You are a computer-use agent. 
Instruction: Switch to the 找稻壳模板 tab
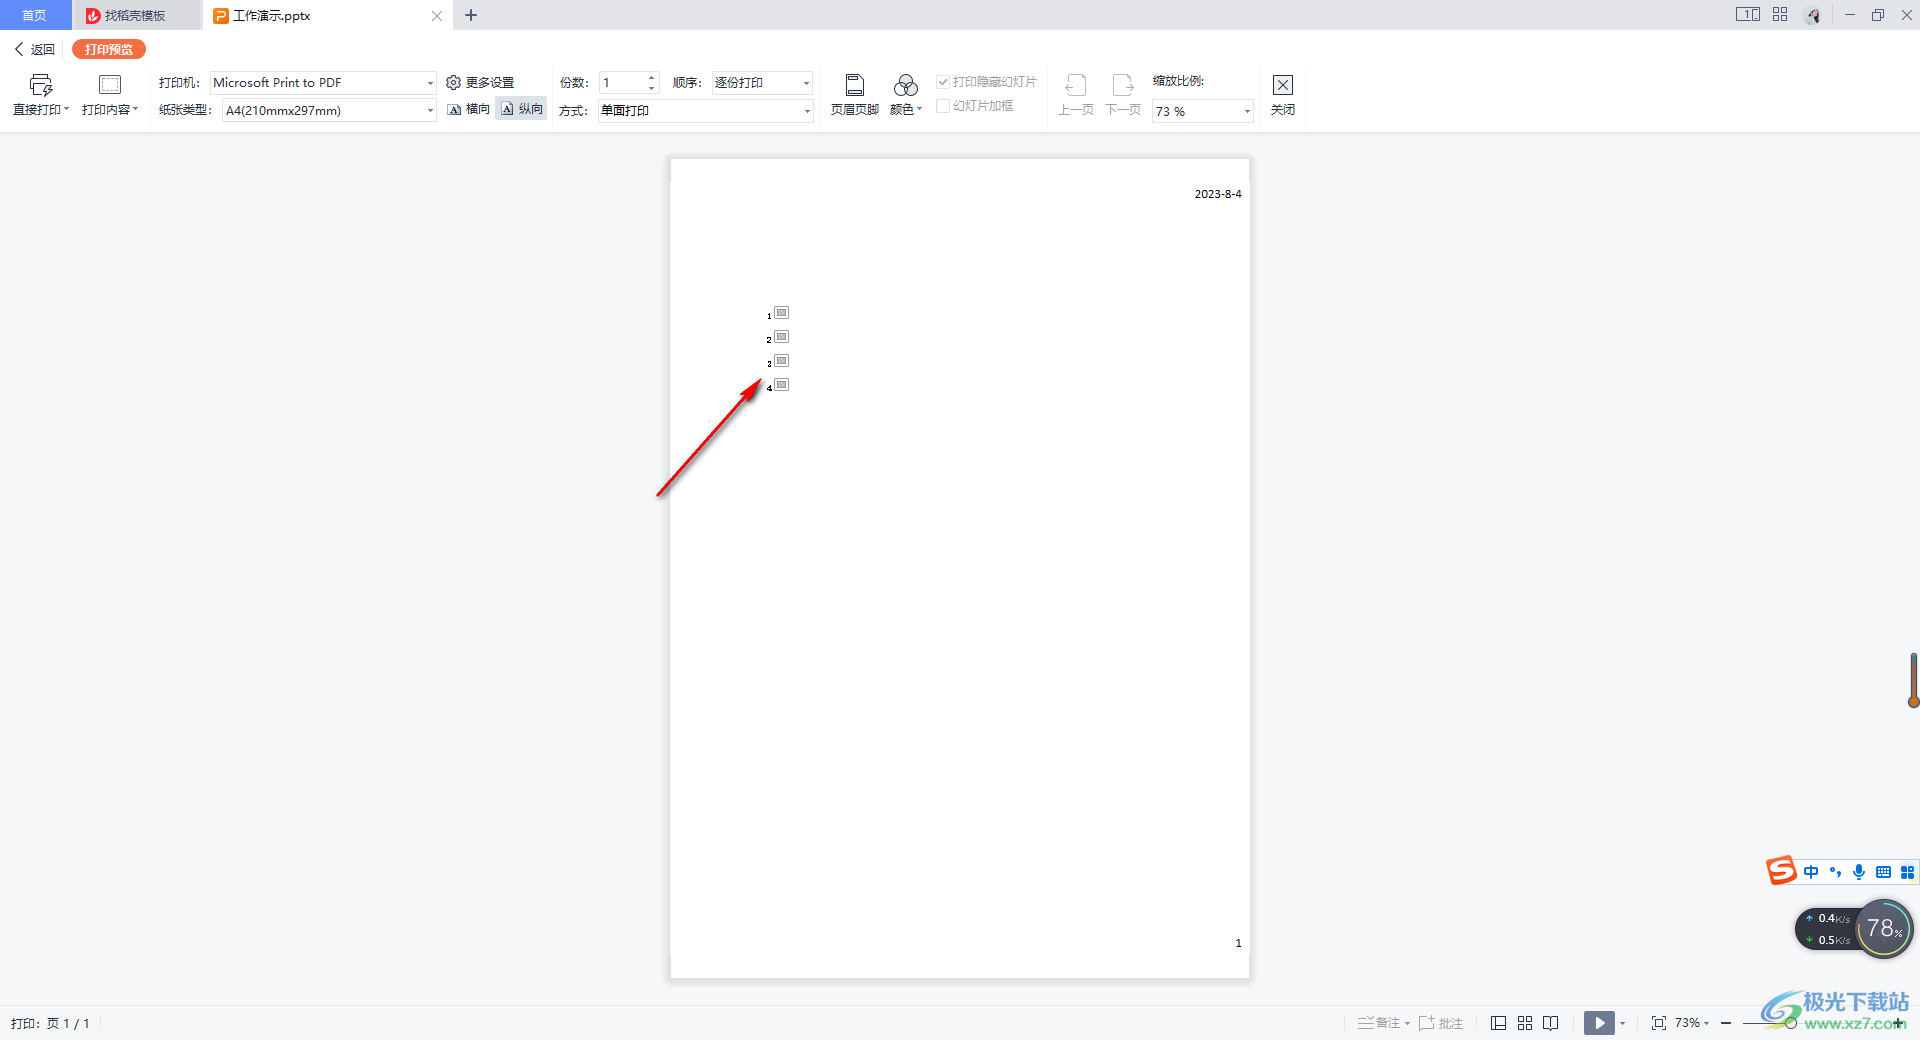click(x=136, y=15)
